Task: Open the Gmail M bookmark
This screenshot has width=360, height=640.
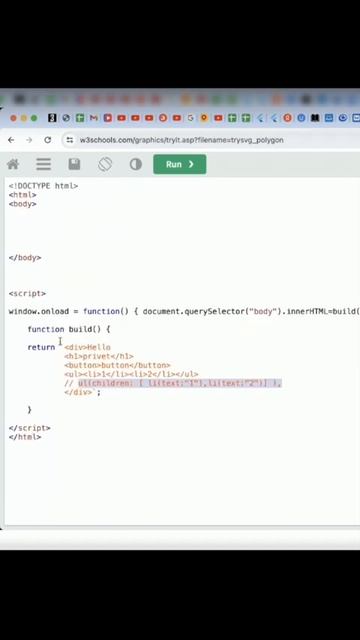Action: point(93,118)
